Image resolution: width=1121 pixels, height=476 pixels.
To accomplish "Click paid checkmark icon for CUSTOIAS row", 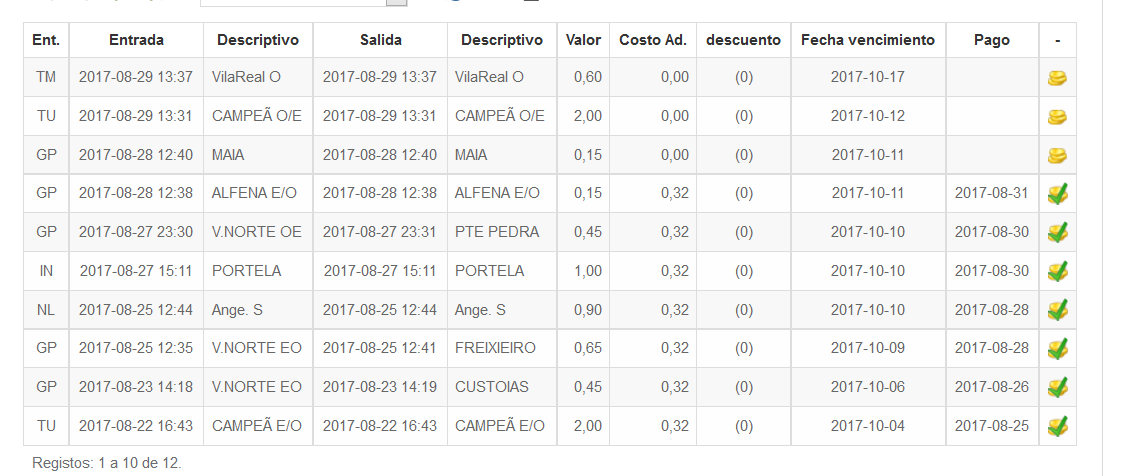I will pyautogui.click(x=1057, y=387).
